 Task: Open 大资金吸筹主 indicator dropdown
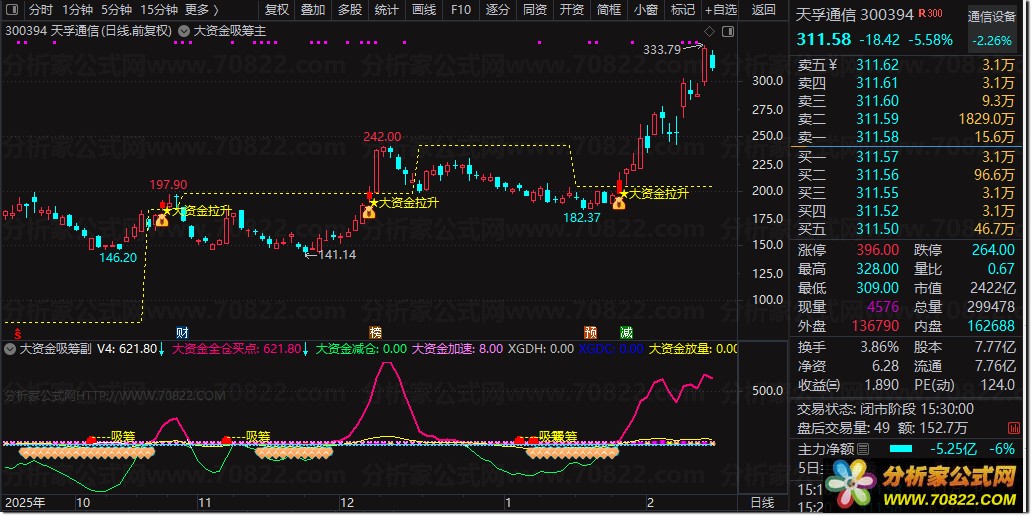(x=183, y=31)
